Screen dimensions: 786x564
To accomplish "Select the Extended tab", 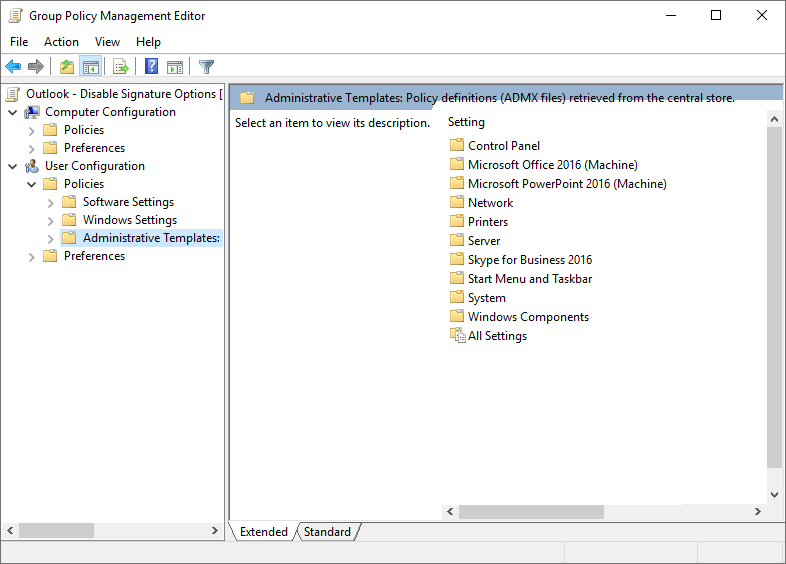I will point(263,532).
